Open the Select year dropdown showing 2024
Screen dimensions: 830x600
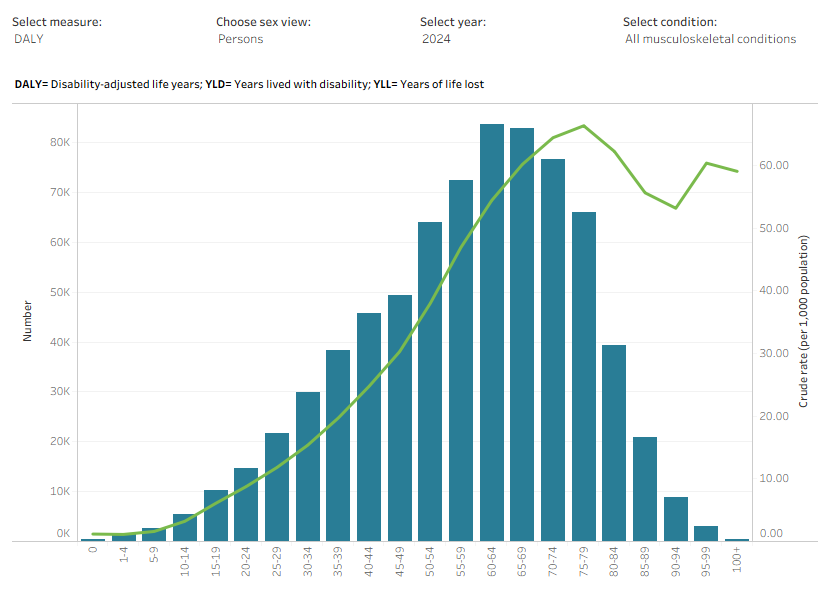pos(436,39)
